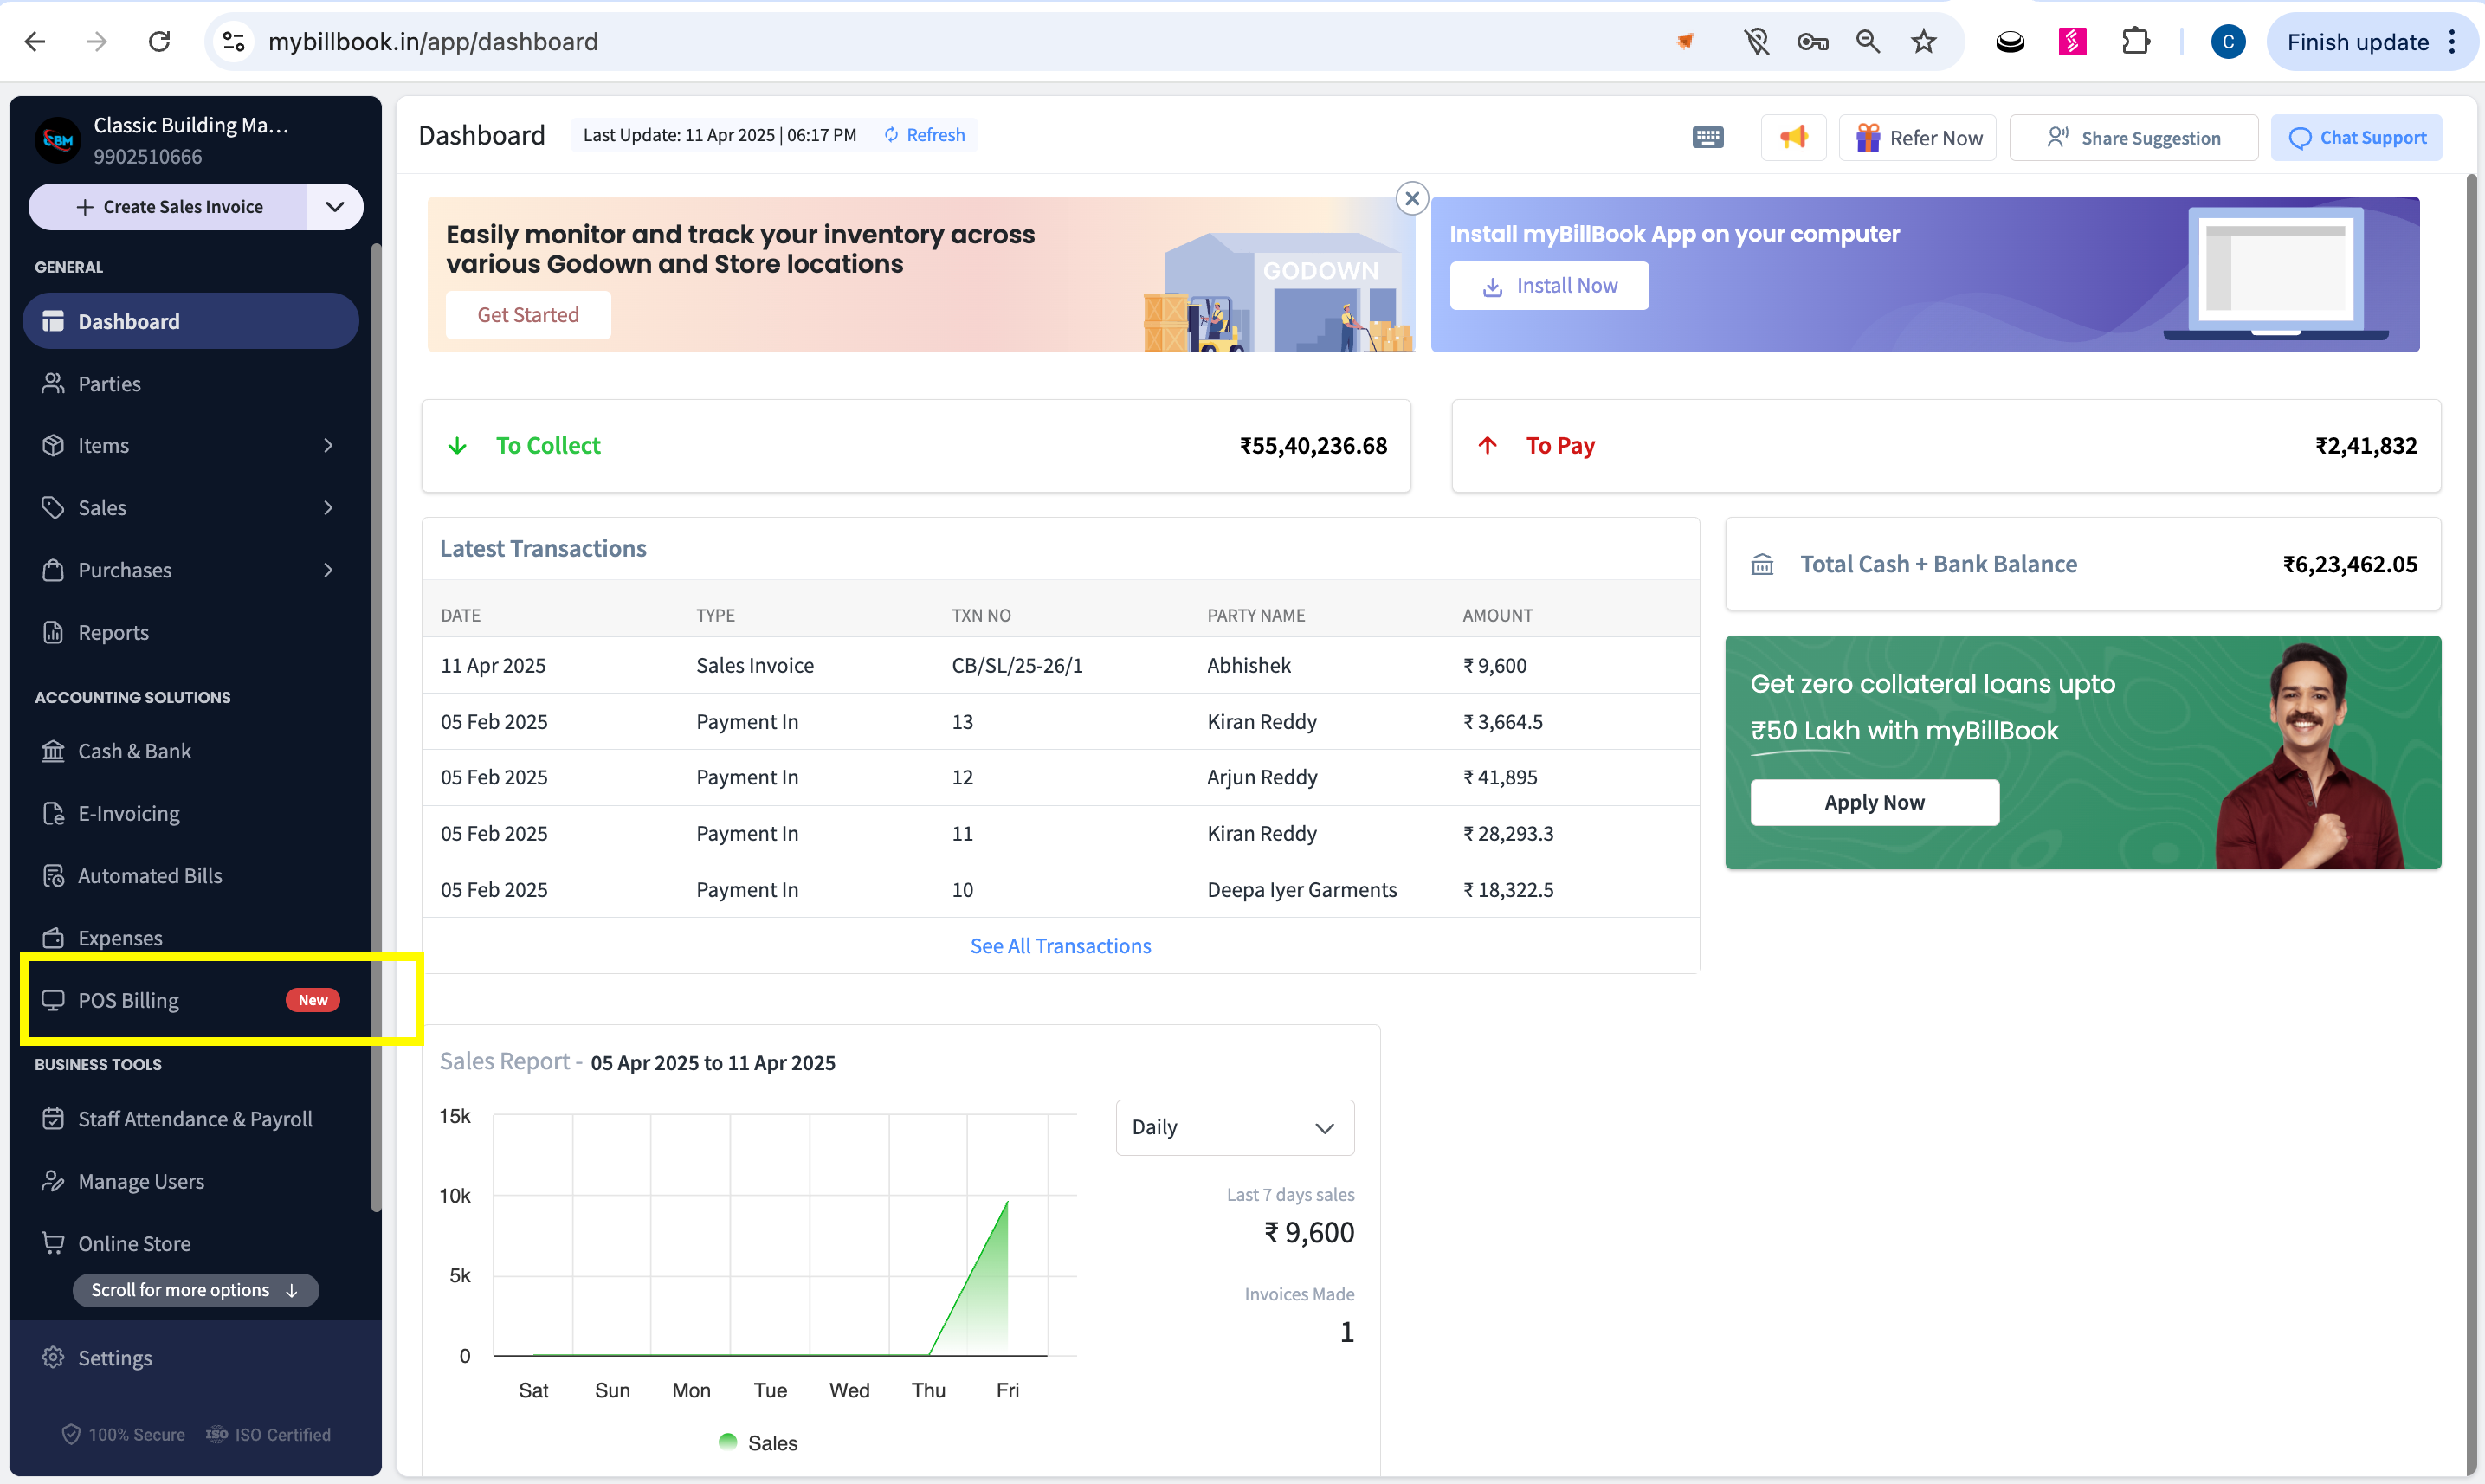
Task: Bookmark this page with the star icon
Action: [x=1924, y=41]
